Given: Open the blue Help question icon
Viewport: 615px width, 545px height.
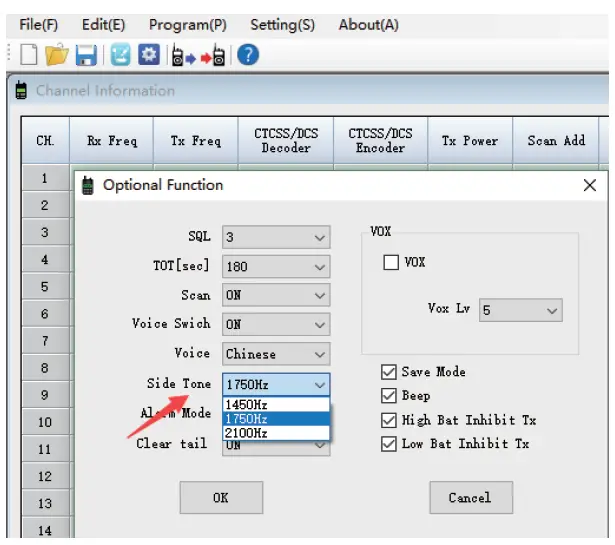Looking at the screenshot, I should pos(248,55).
